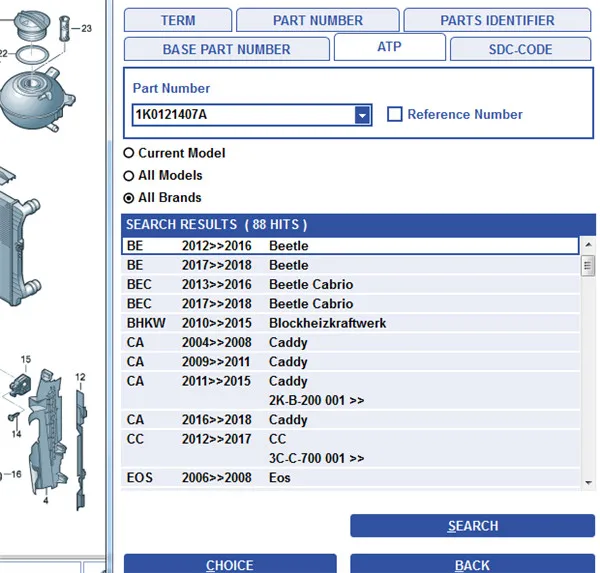Click part 14 screw in the diagram

pos(15,418)
